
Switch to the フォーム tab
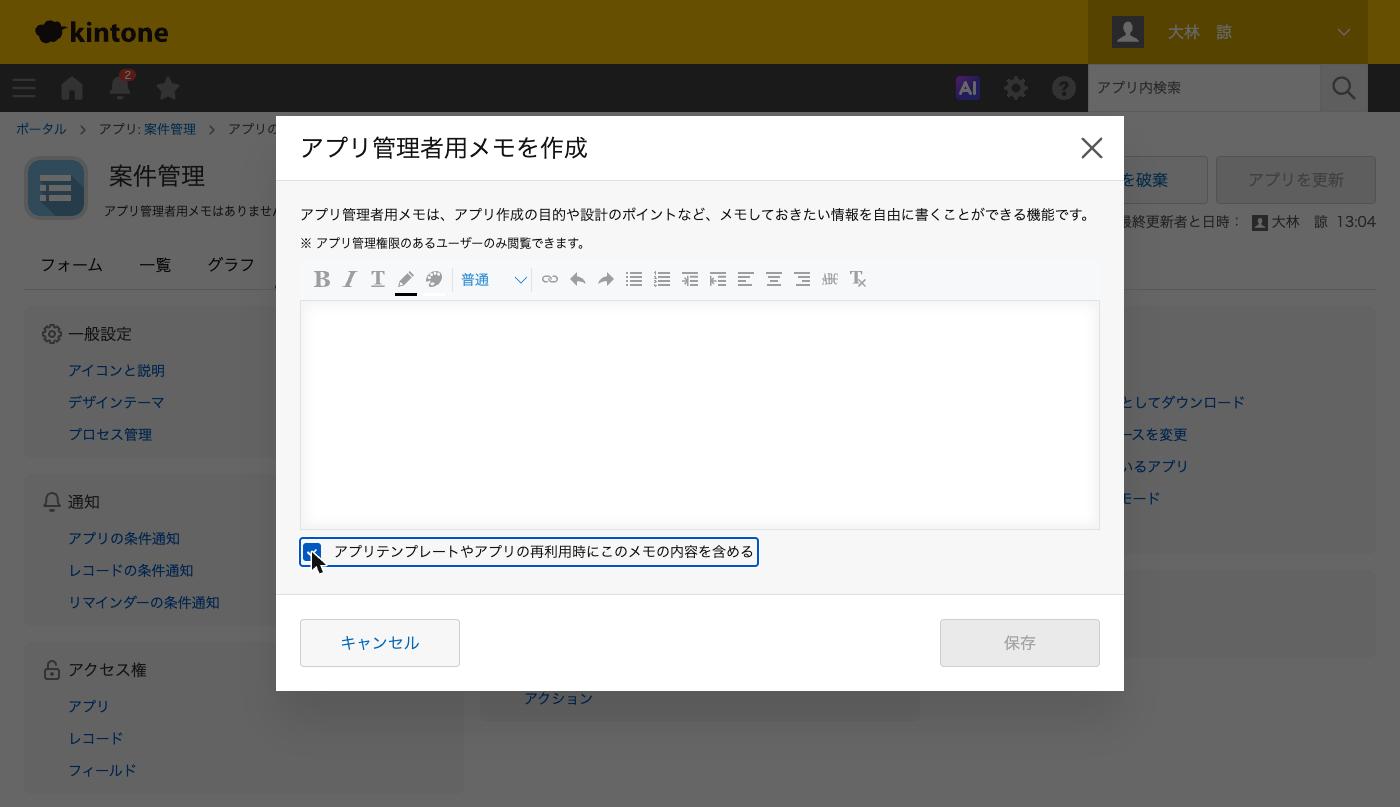tap(72, 265)
